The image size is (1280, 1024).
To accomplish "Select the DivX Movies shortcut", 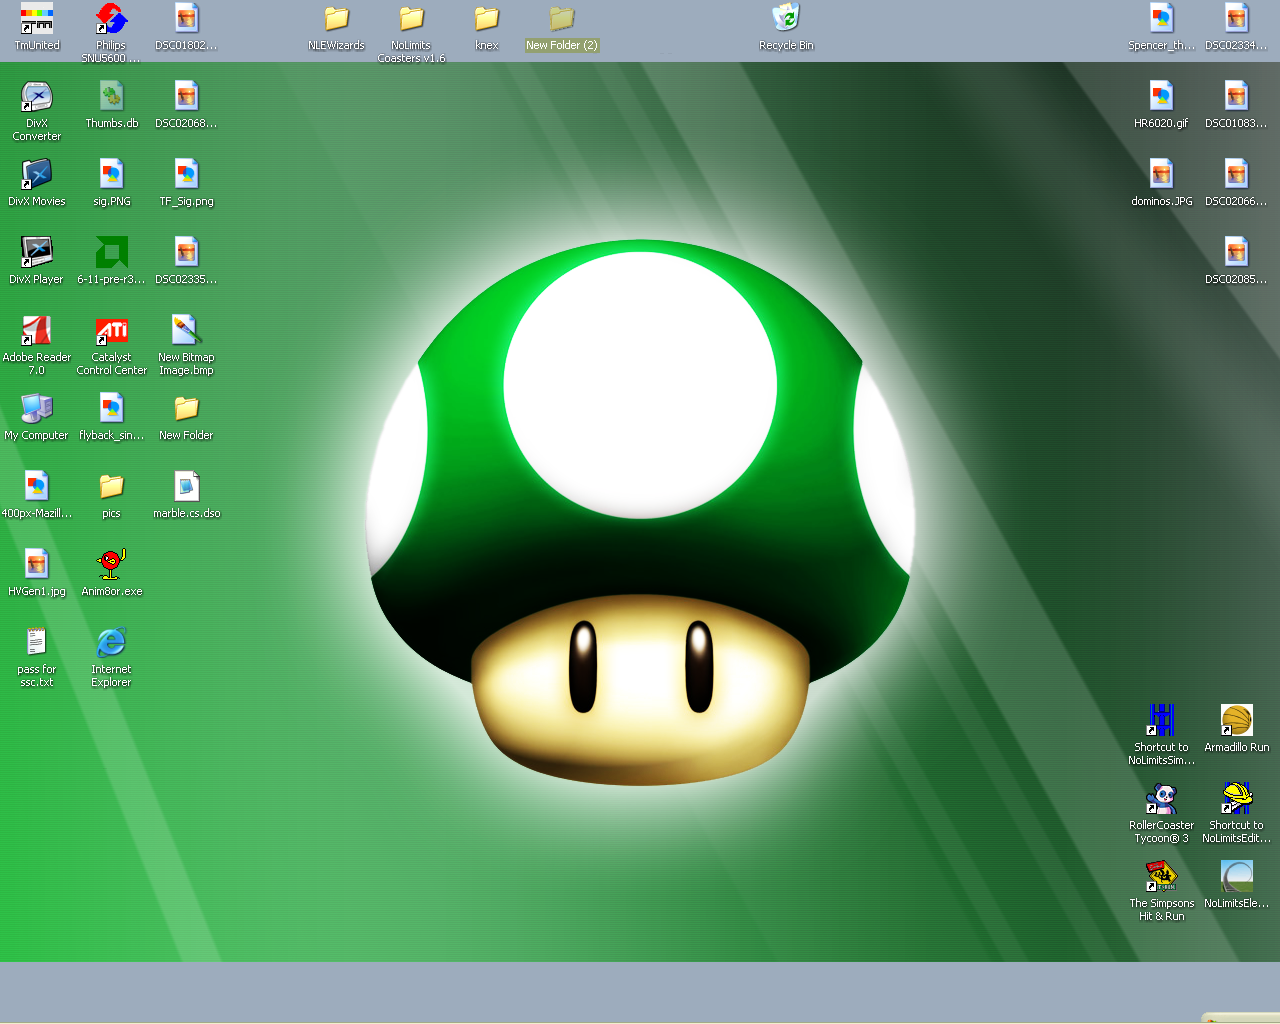I will tap(37, 174).
